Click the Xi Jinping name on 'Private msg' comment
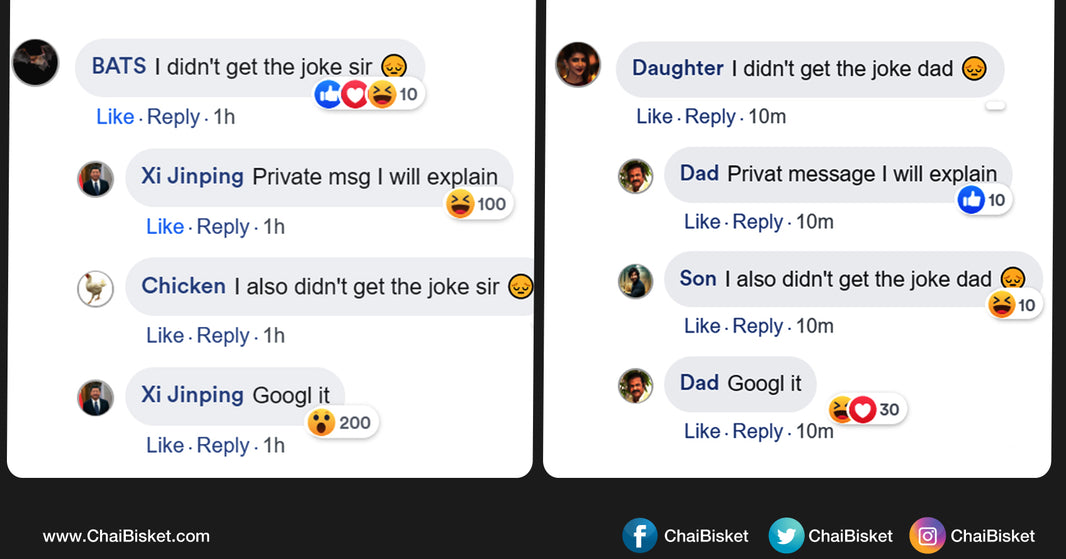This screenshot has width=1066, height=559. (192, 176)
